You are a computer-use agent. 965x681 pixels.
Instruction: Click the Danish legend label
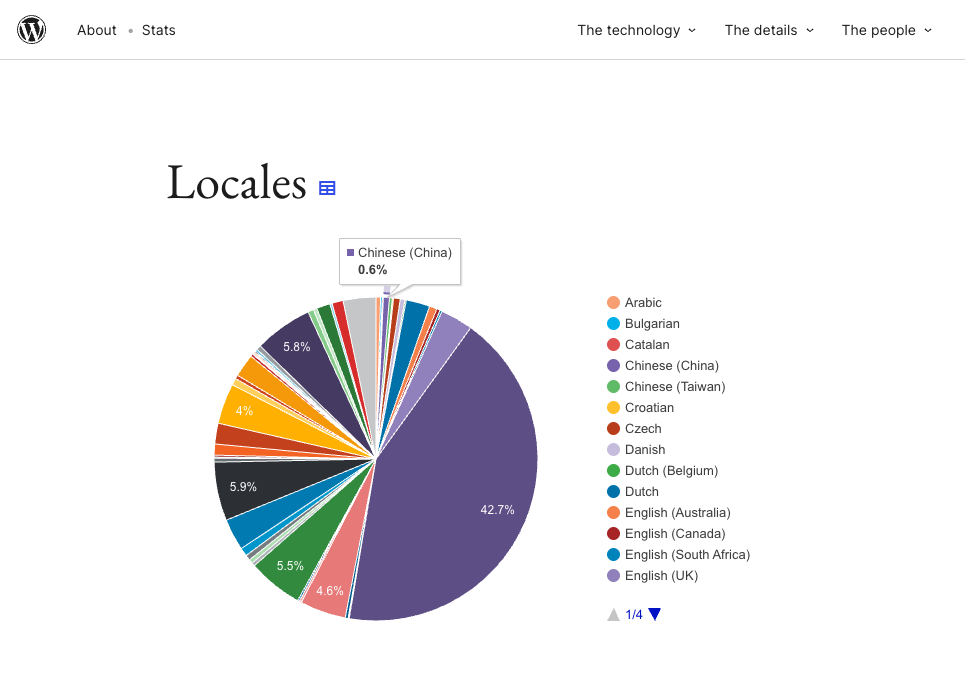[645, 450]
